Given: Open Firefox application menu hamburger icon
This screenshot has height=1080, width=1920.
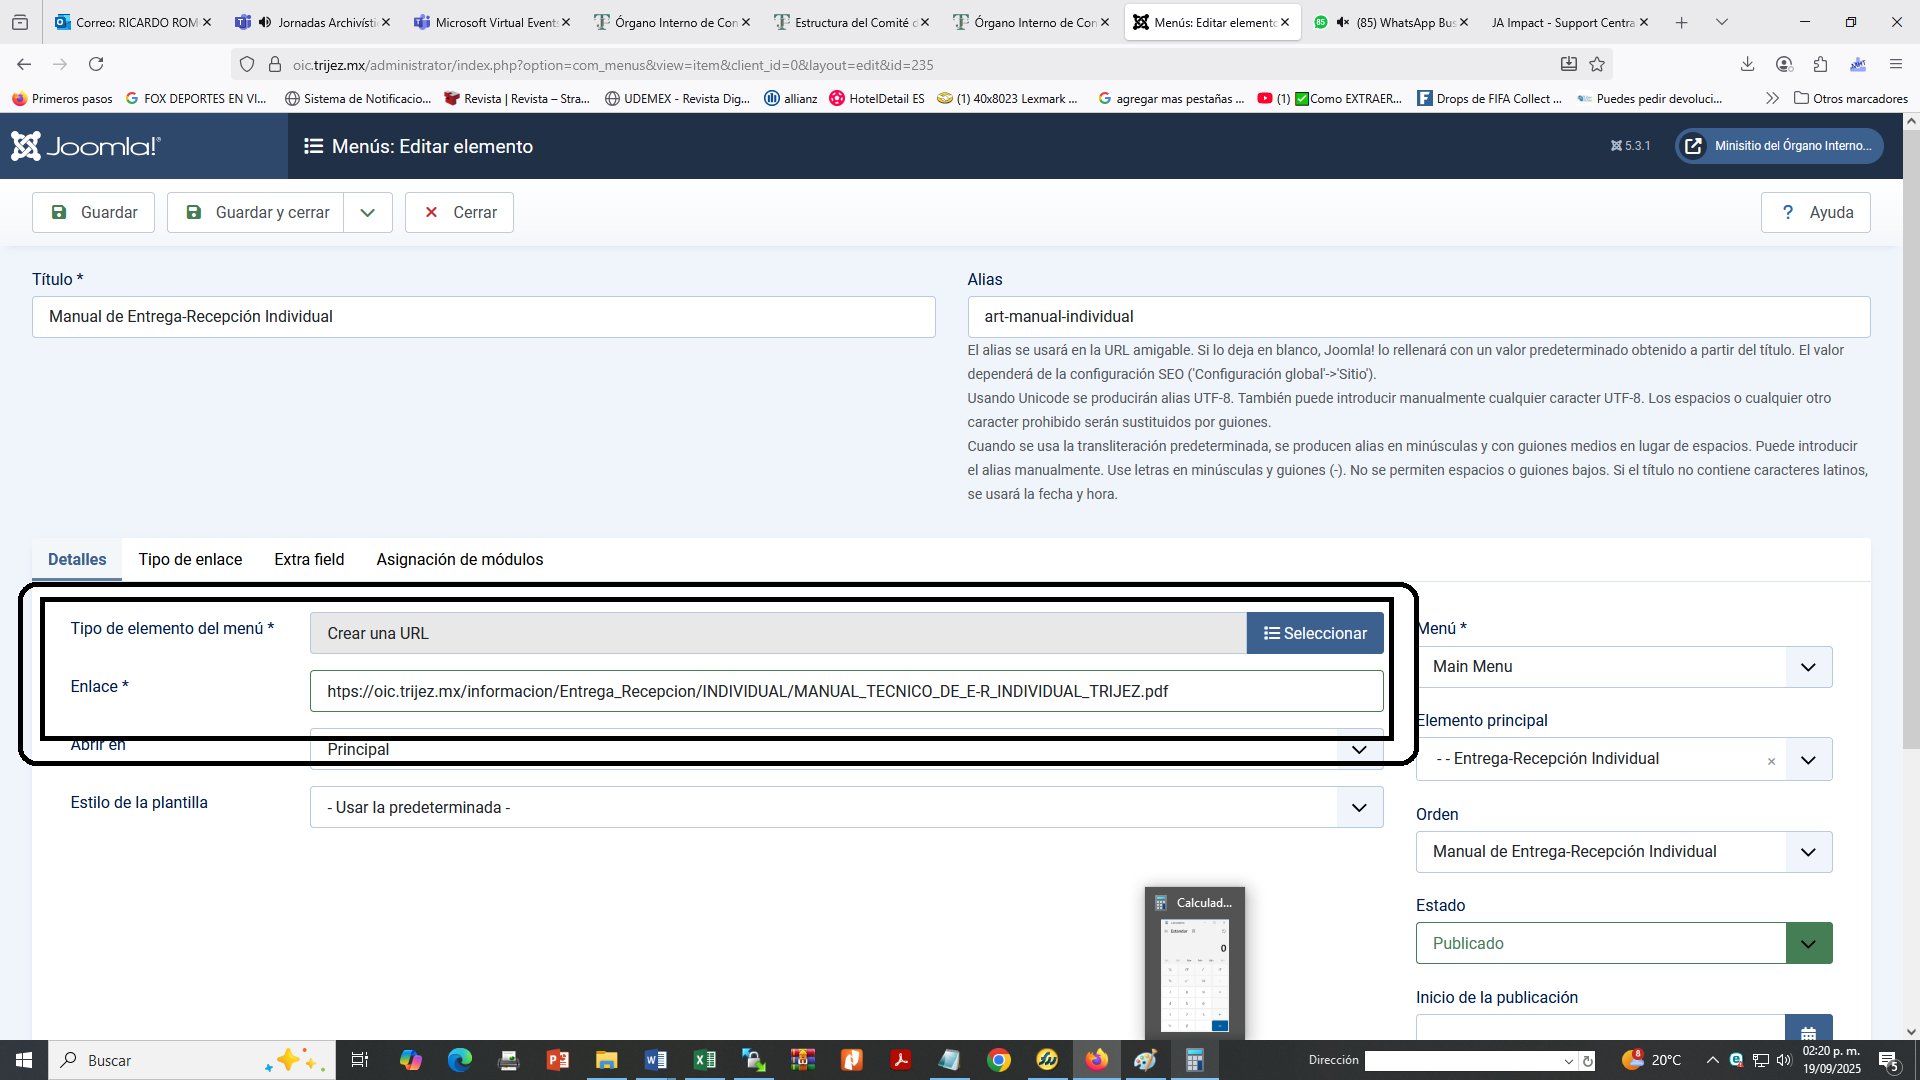Looking at the screenshot, I should point(1895,64).
